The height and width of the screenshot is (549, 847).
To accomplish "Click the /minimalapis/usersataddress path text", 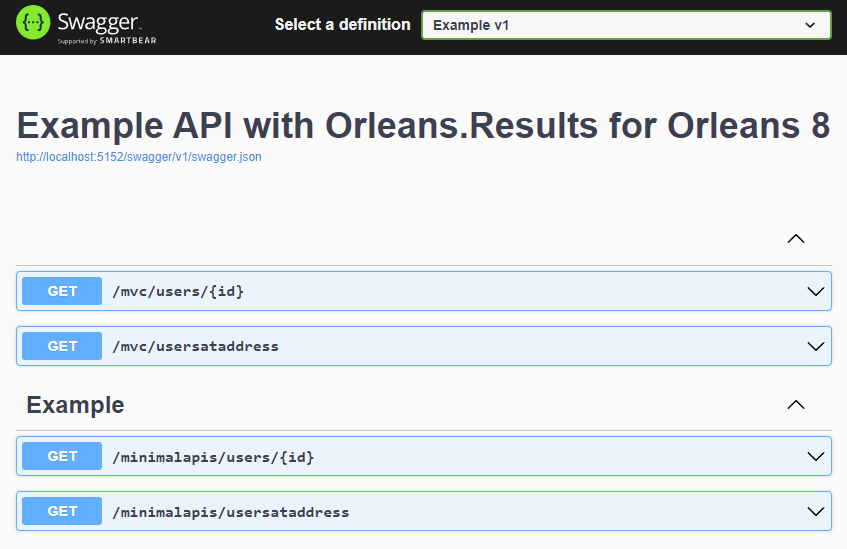I will pos(231,512).
